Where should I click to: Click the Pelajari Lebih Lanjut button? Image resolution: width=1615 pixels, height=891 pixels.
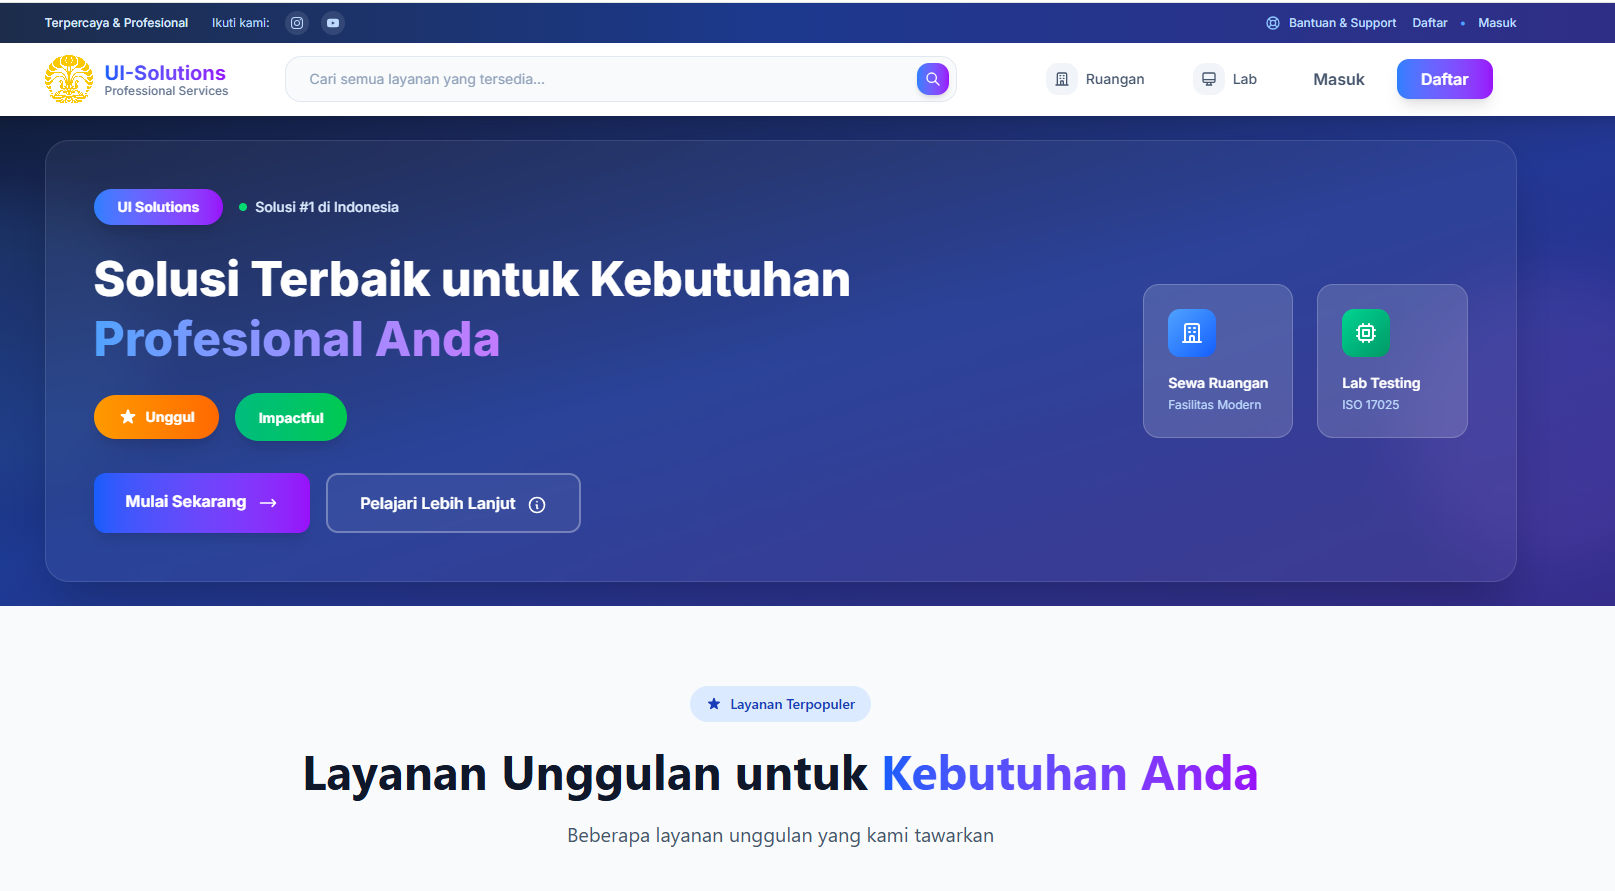453,503
